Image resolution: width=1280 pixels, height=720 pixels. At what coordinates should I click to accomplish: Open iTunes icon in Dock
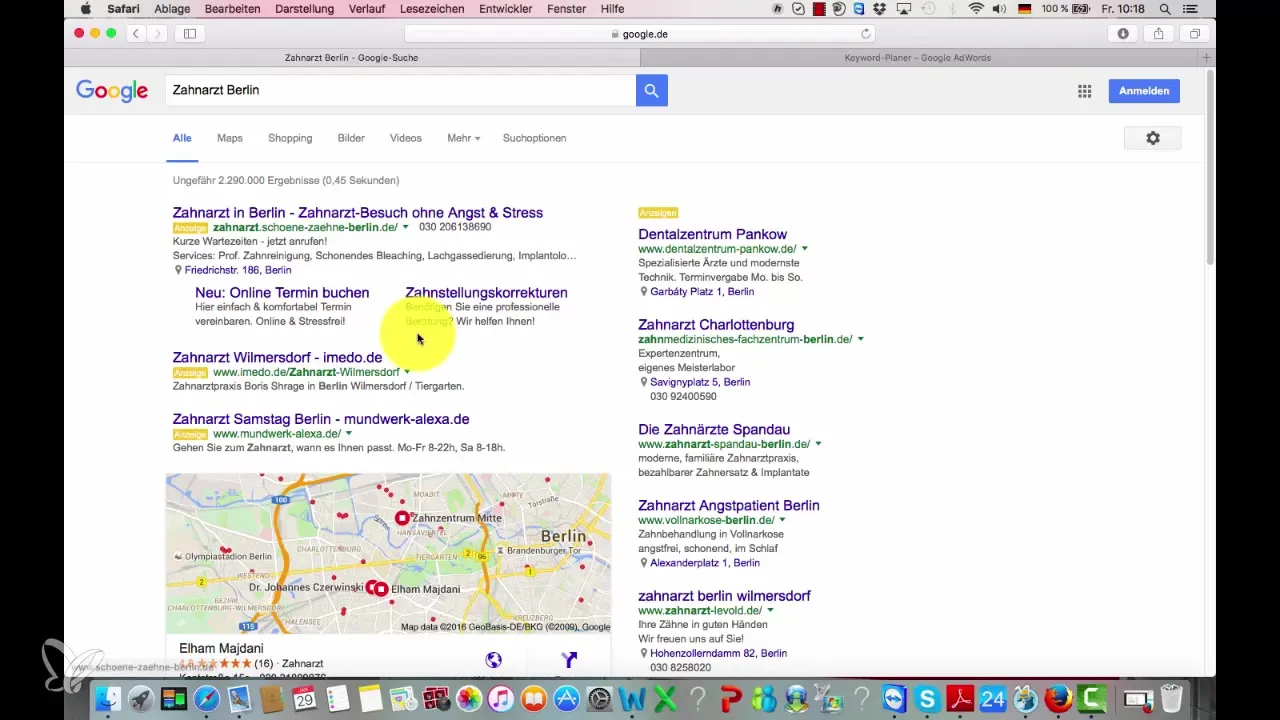501,698
